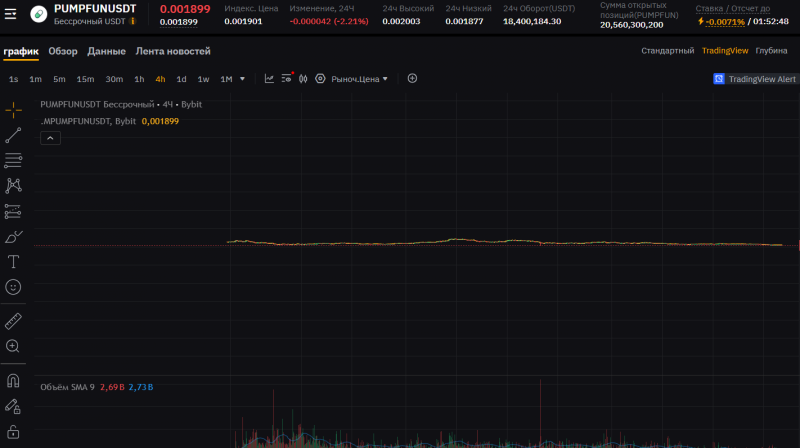The width and height of the screenshot is (800, 448).
Task: Open chart type line icon
Action: point(269,79)
